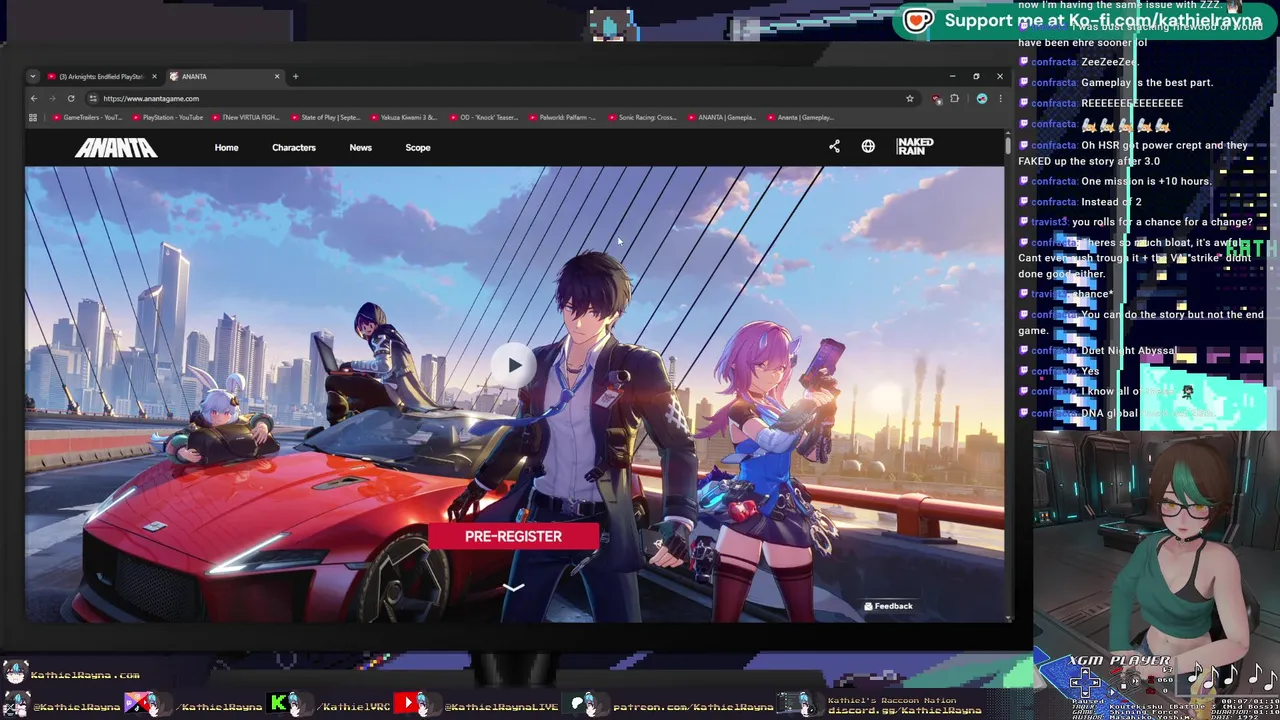This screenshot has width=1280, height=720.
Task: Switch to the Arknights: Endfield browser tab
Action: point(100,76)
